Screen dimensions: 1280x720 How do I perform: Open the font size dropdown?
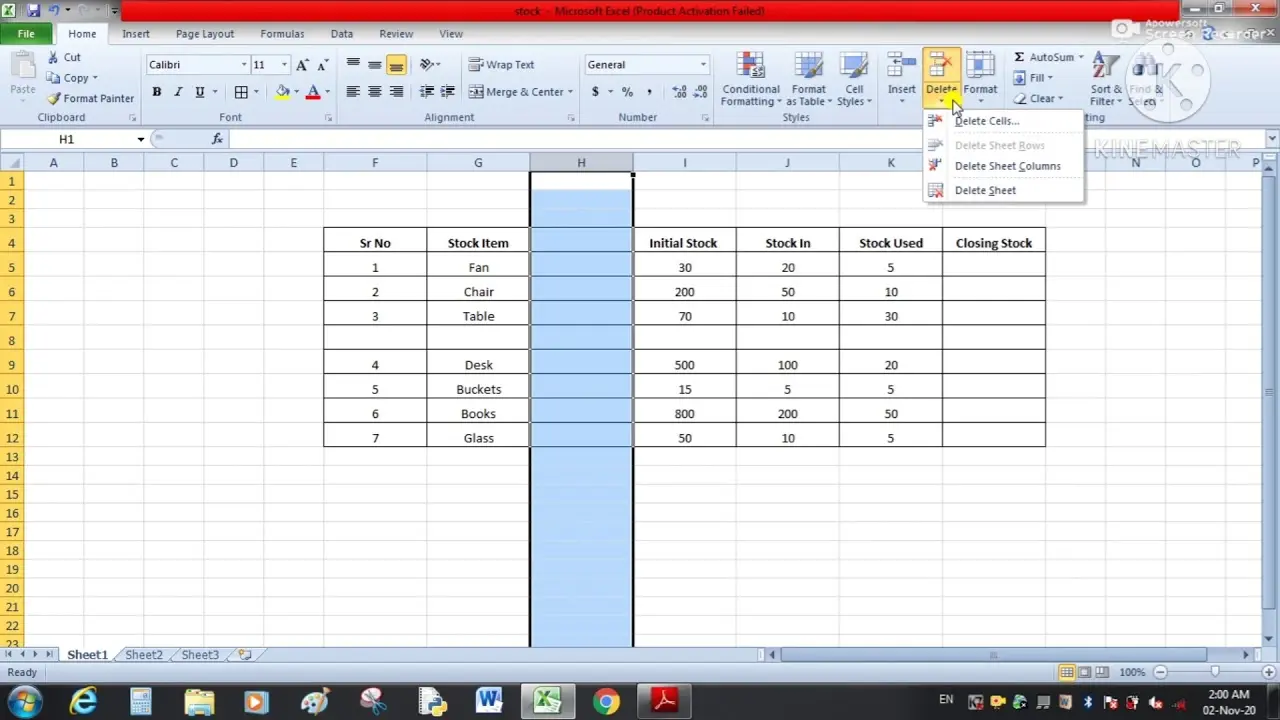(x=284, y=65)
